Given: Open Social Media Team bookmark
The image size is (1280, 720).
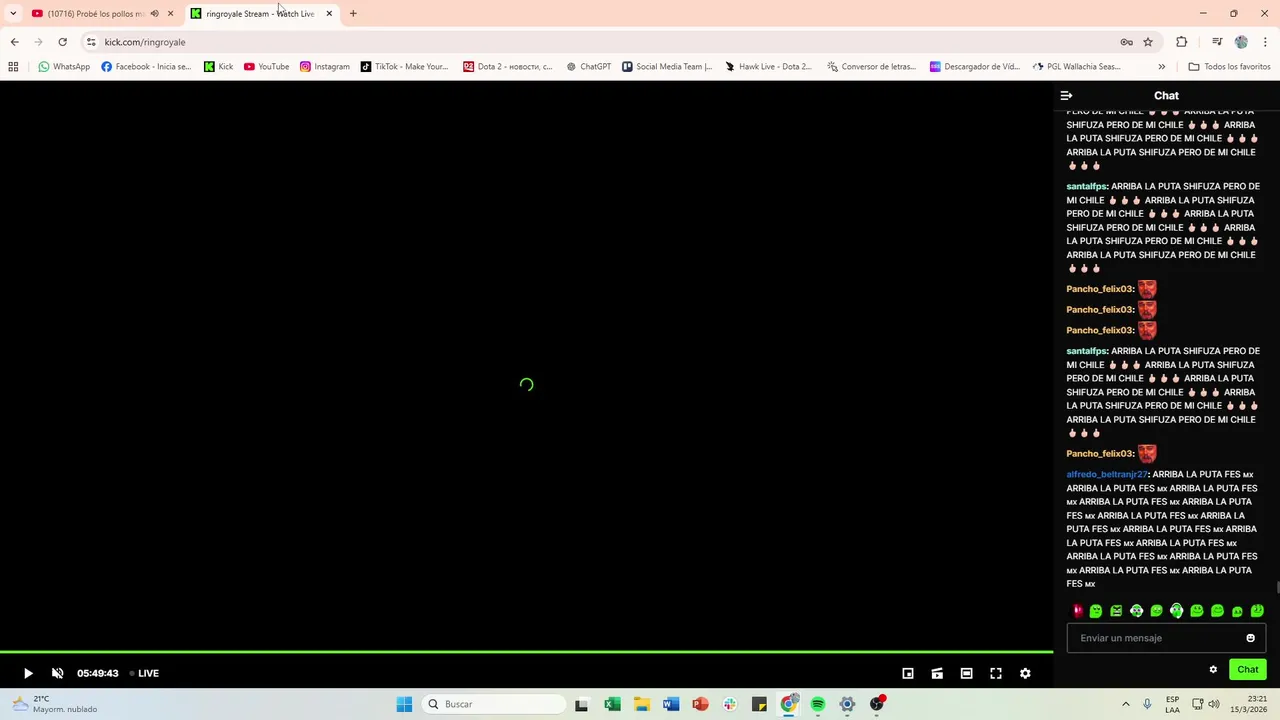Looking at the screenshot, I should (x=667, y=67).
